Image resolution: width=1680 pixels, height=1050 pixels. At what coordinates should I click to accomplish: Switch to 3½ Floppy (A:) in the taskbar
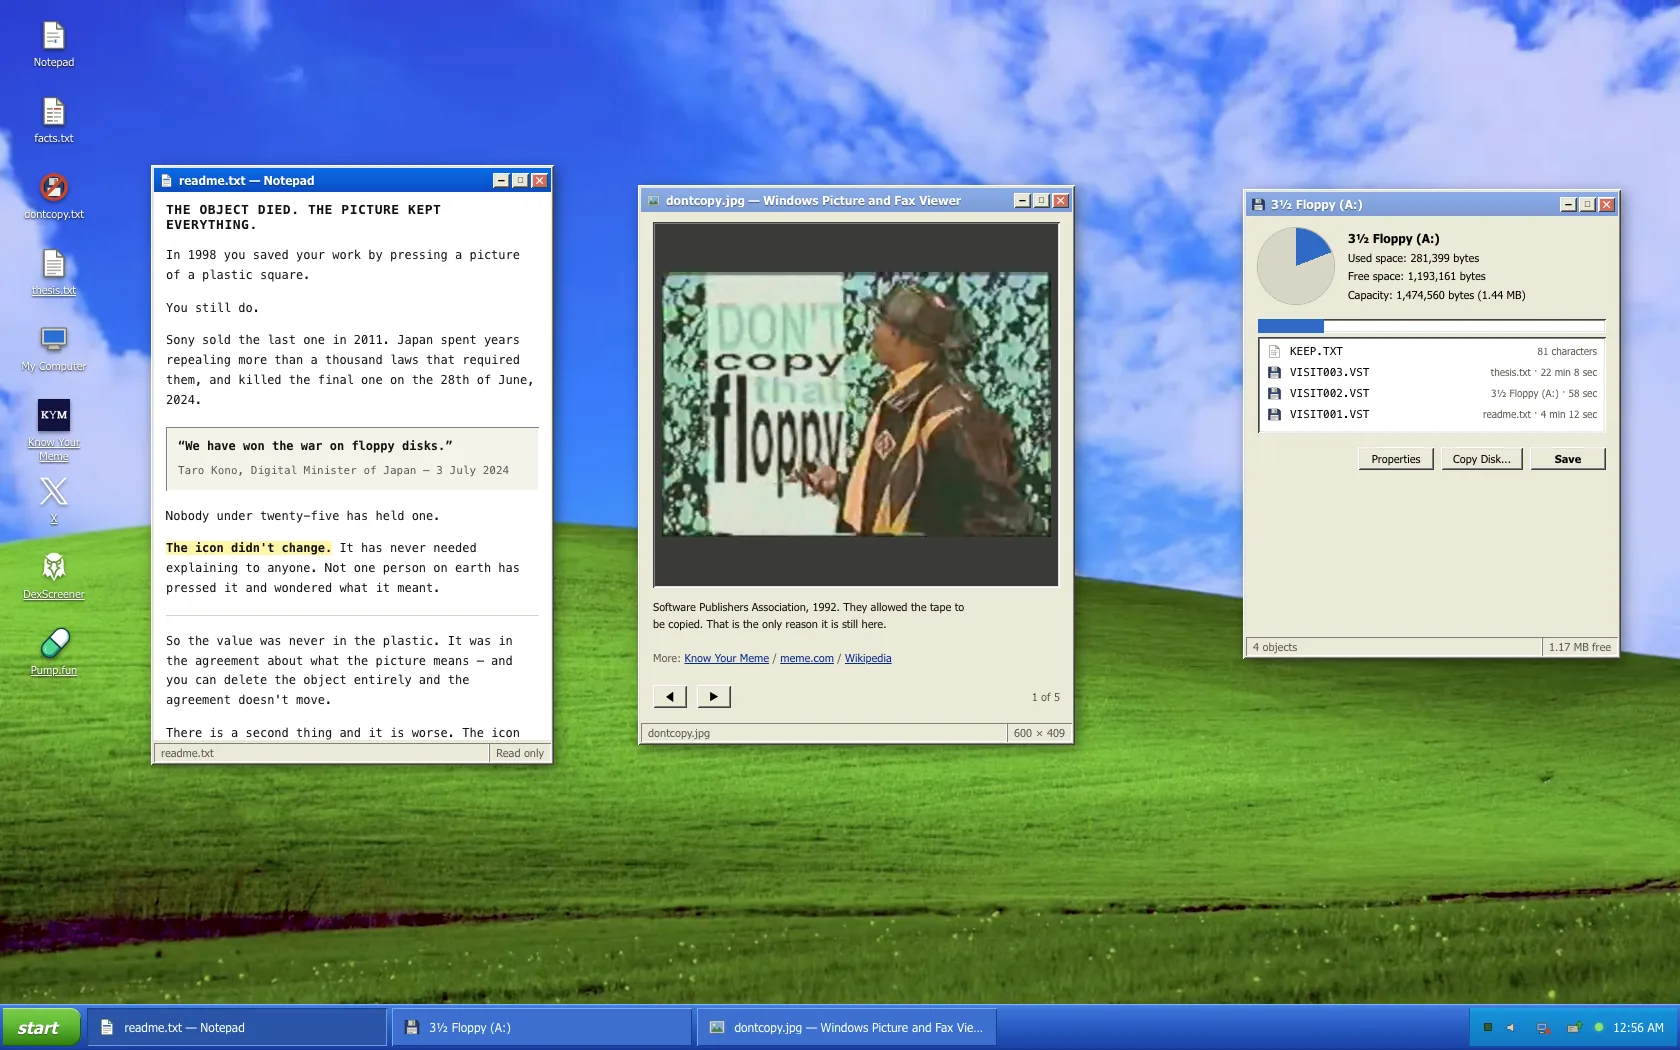click(x=542, y=1028)
